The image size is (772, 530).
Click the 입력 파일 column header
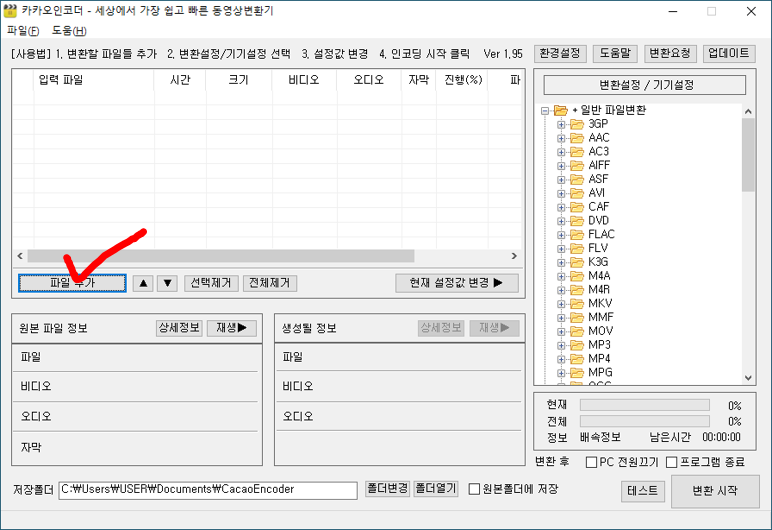pos(94,80)
